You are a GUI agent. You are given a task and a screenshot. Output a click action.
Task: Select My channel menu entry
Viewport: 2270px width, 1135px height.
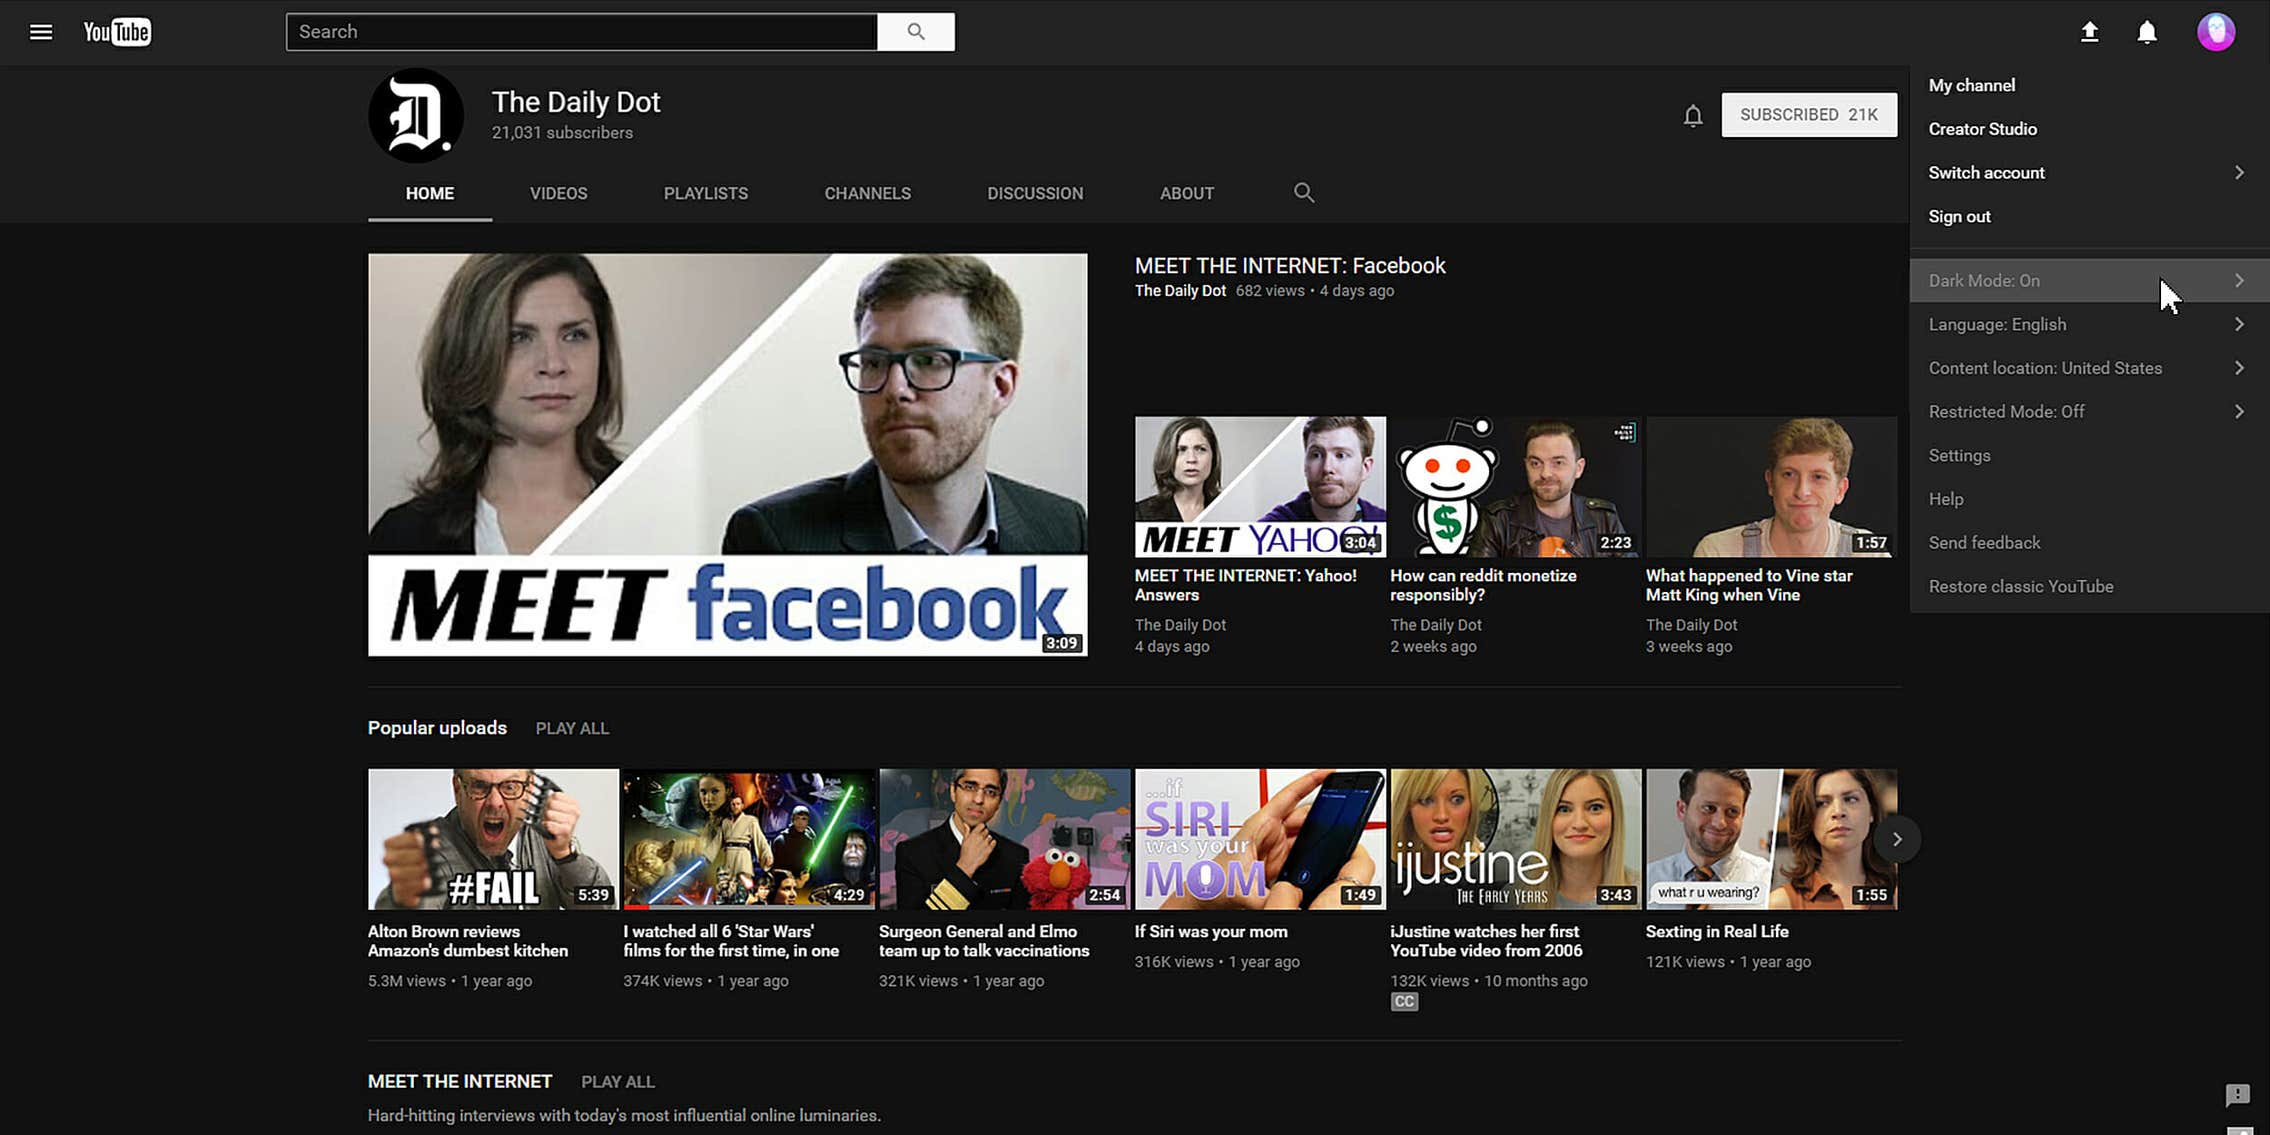coord(2089,85)
